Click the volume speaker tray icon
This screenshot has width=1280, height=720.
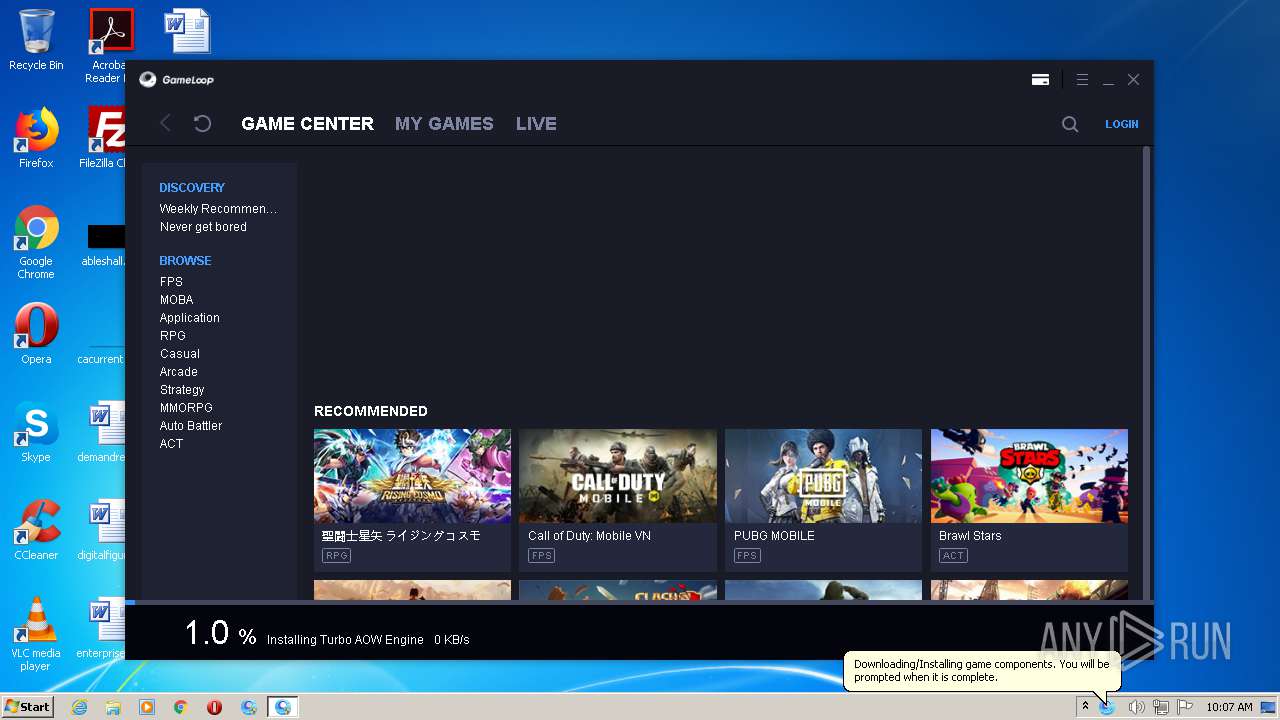tap(1136, 707)
